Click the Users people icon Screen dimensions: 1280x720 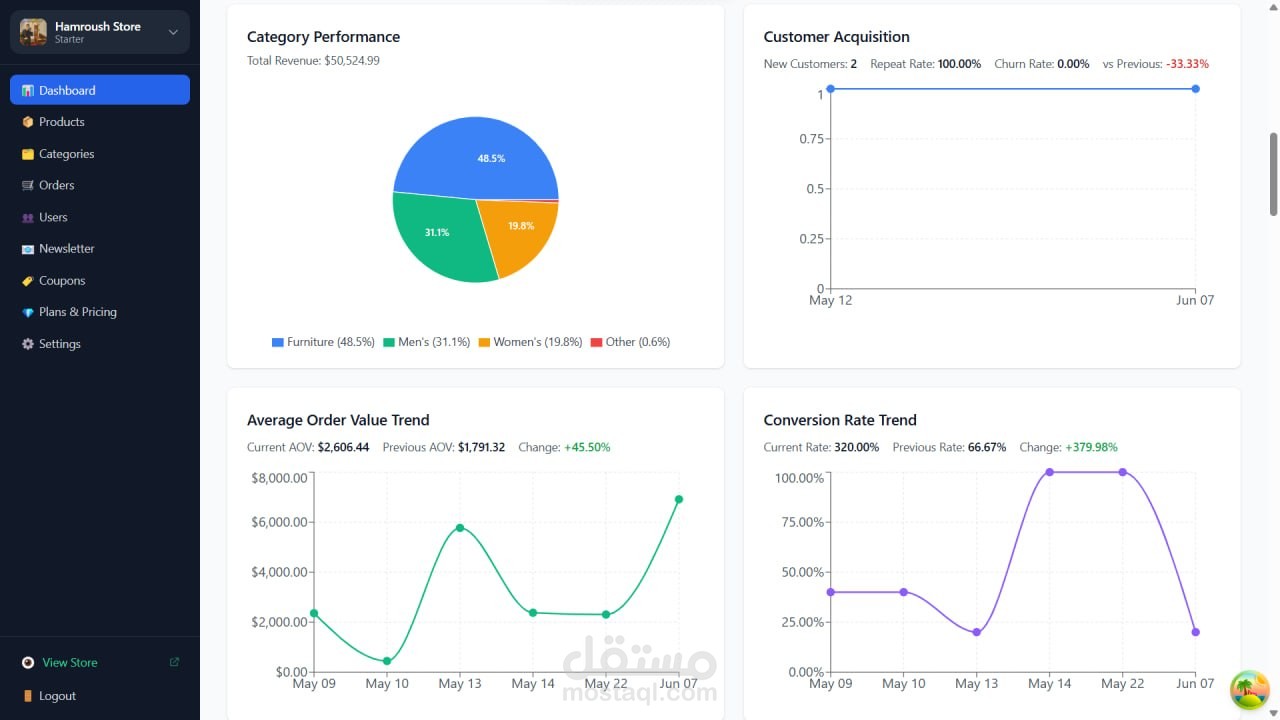click(x=28, y=217)
